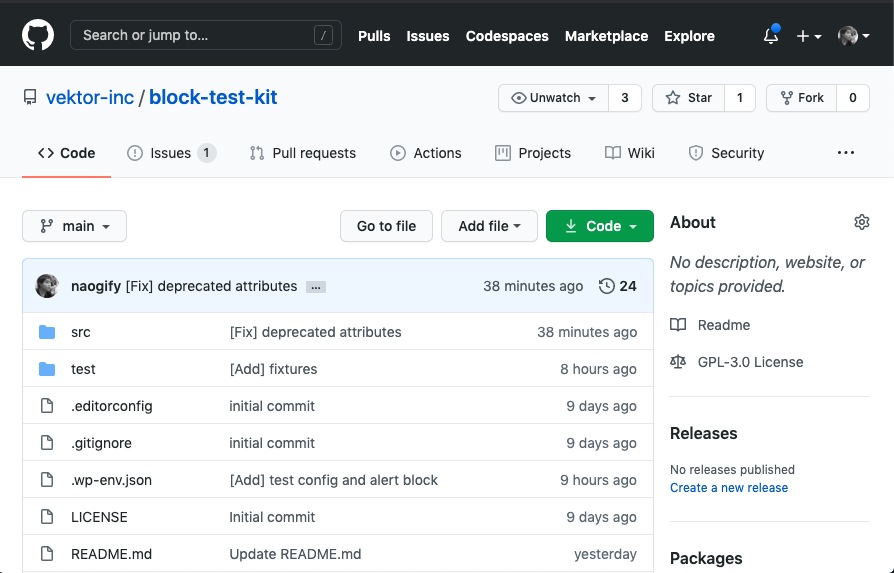
Task: View forks count 0
Action: tap(853, 98)
